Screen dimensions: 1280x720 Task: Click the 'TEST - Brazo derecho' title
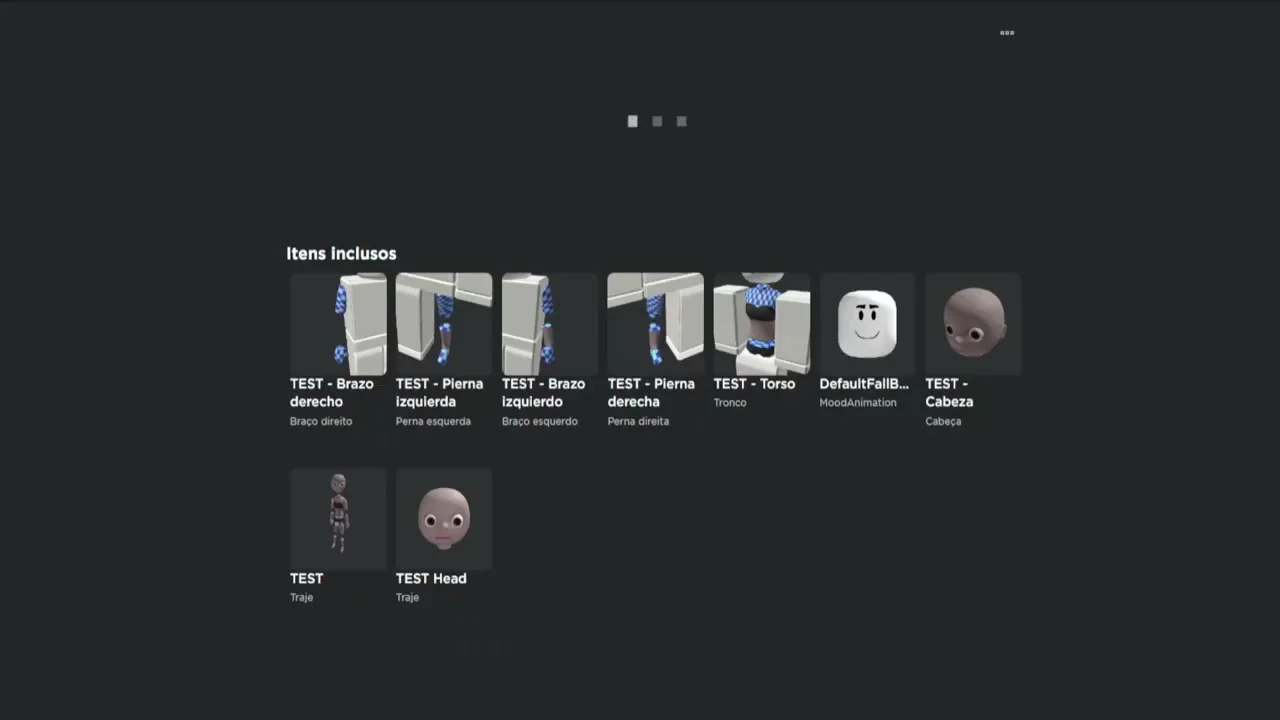[x=332, y=393]
